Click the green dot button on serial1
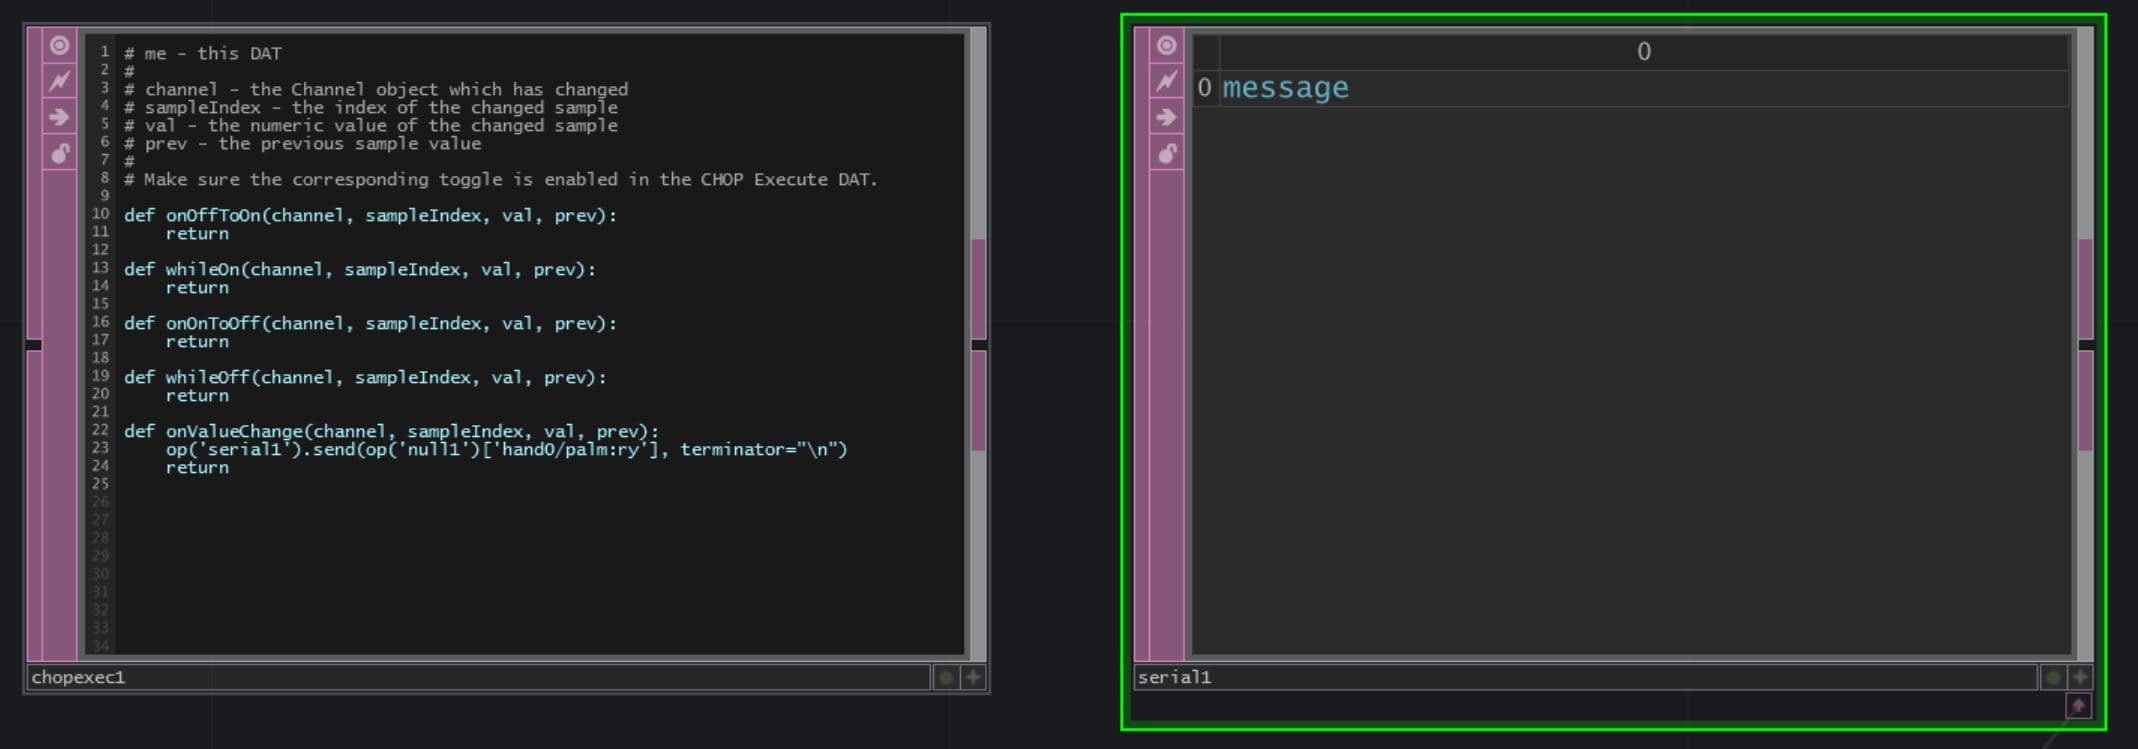2138x749 pixels. pos(2052,678)
